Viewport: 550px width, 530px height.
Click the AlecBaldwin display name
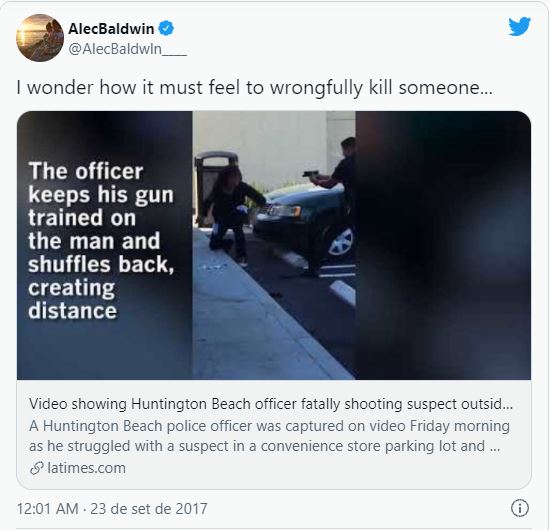point(111,28)
